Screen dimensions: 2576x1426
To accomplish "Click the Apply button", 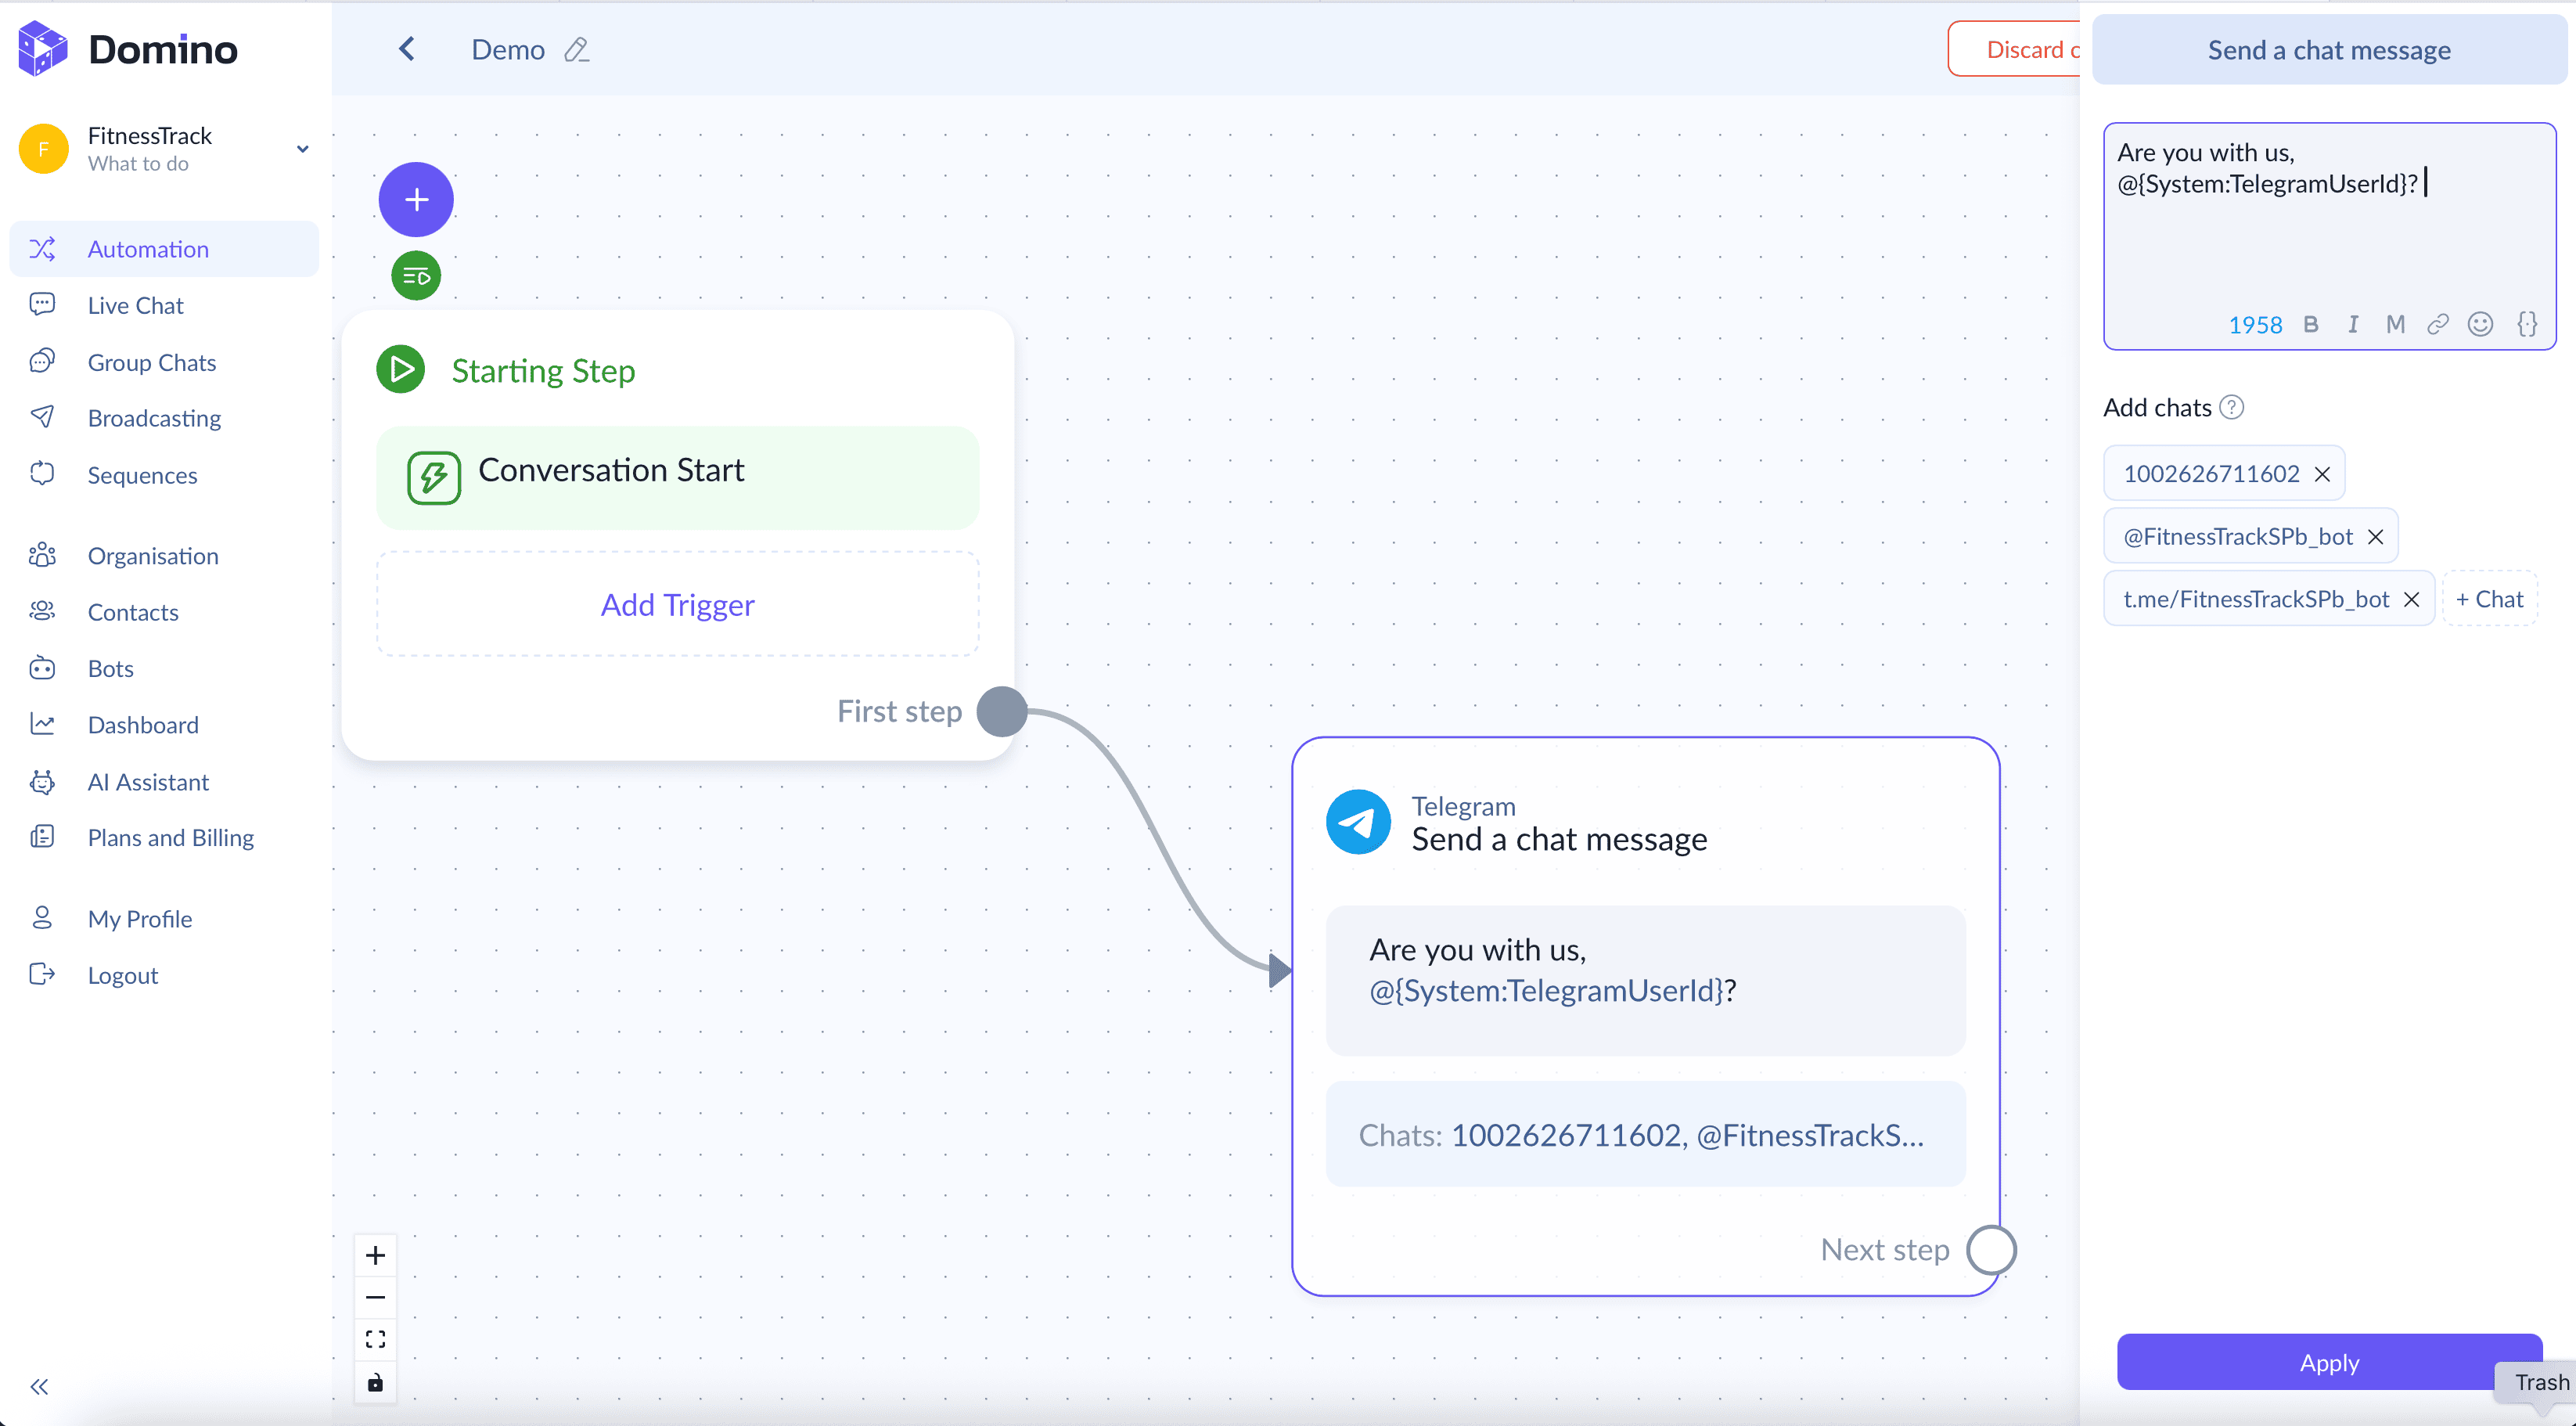I will point(2329,1362).
